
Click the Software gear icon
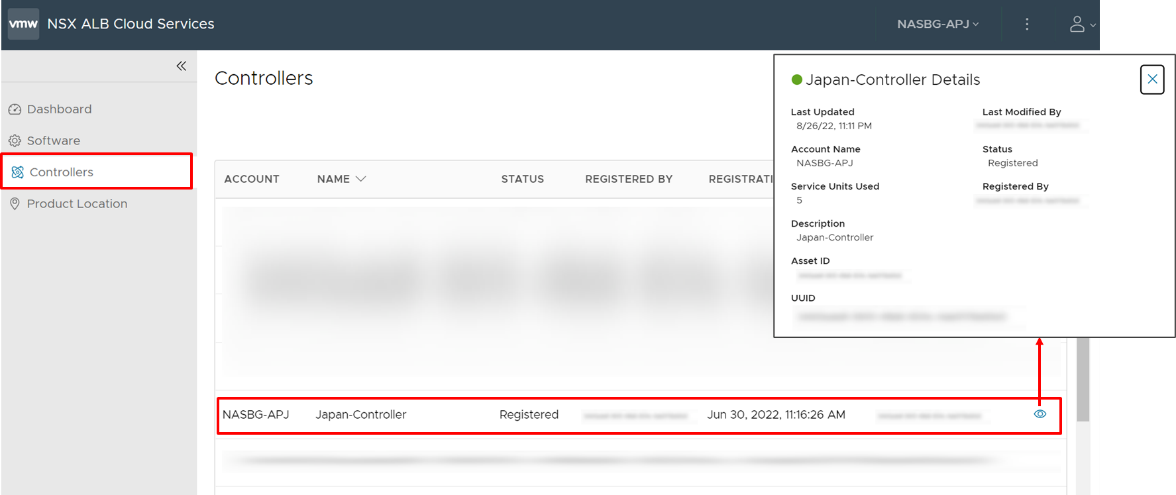coord(15,141)
